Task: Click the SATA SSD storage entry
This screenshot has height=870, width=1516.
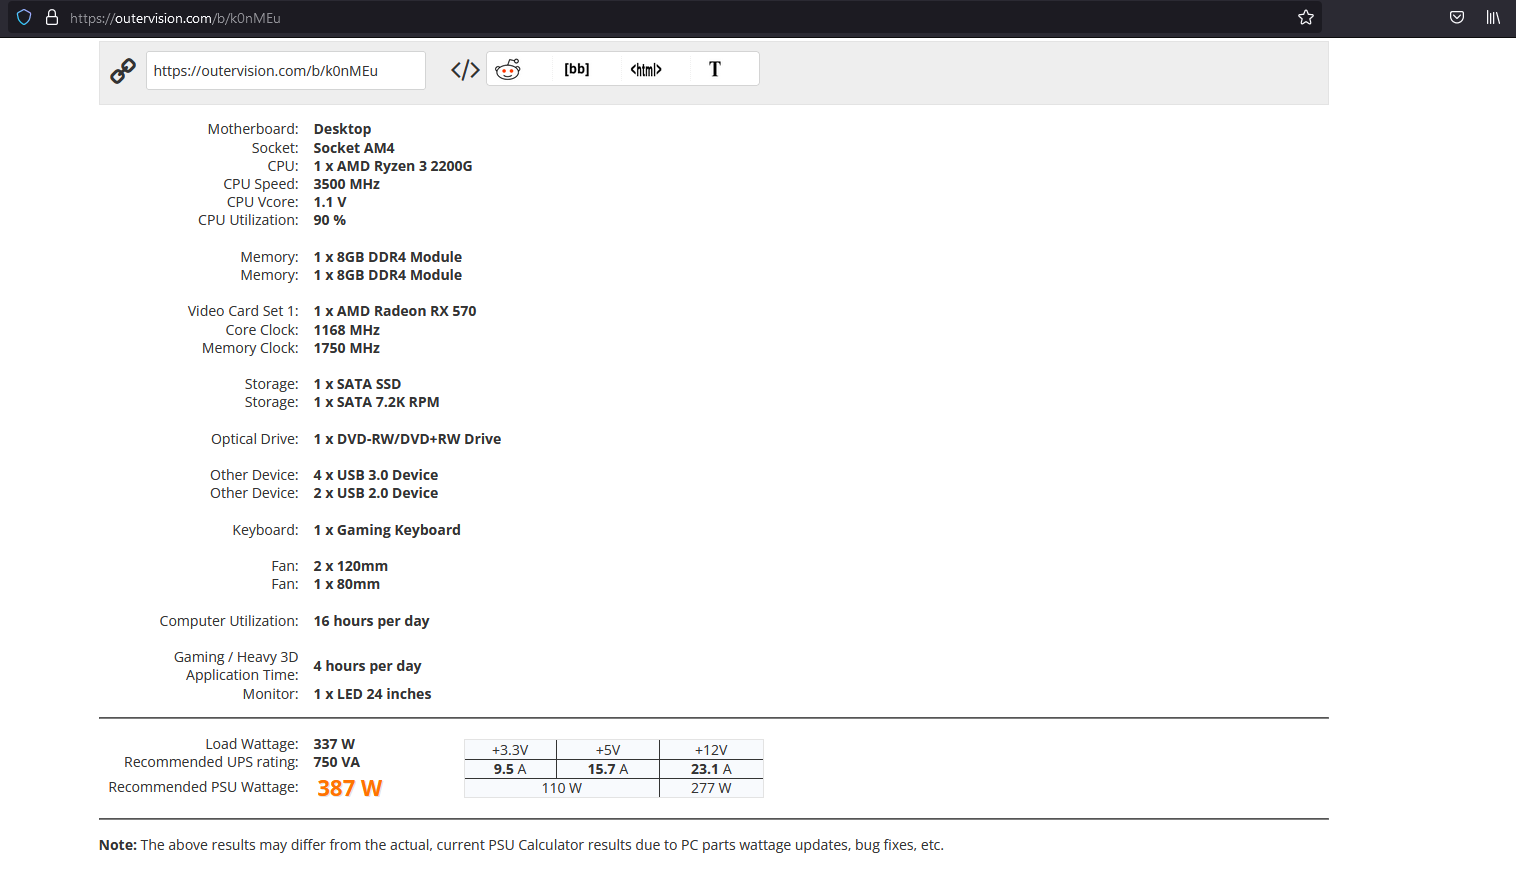Action: coord(357,384)
